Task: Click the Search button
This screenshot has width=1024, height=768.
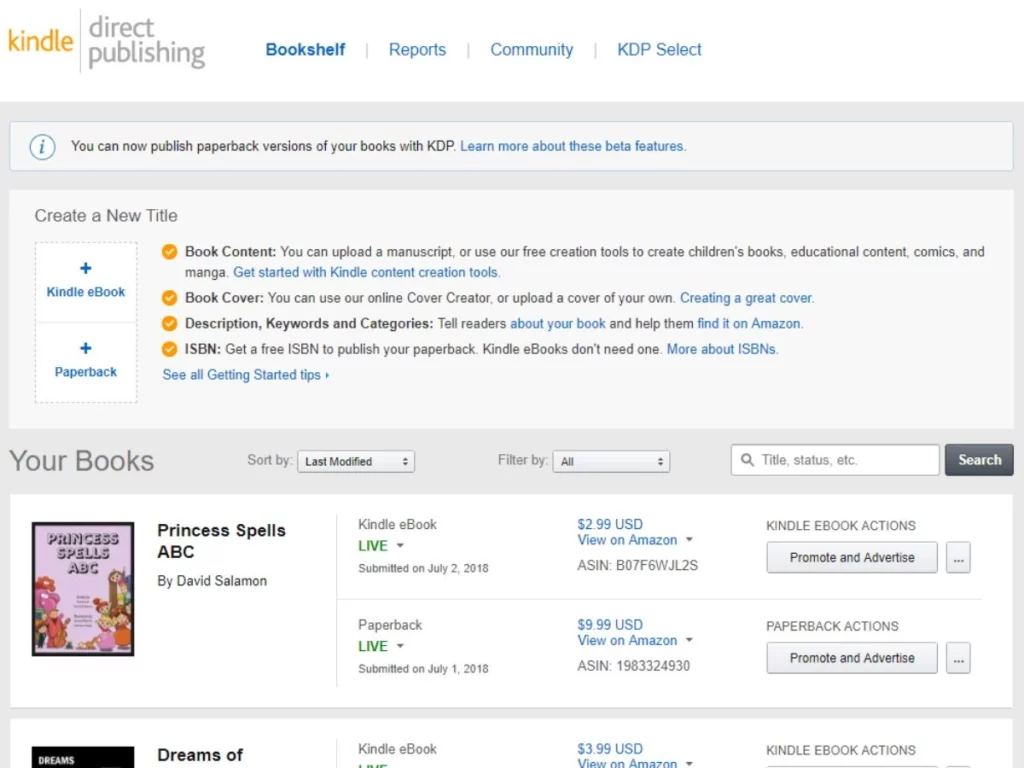Action: point(979,460)
